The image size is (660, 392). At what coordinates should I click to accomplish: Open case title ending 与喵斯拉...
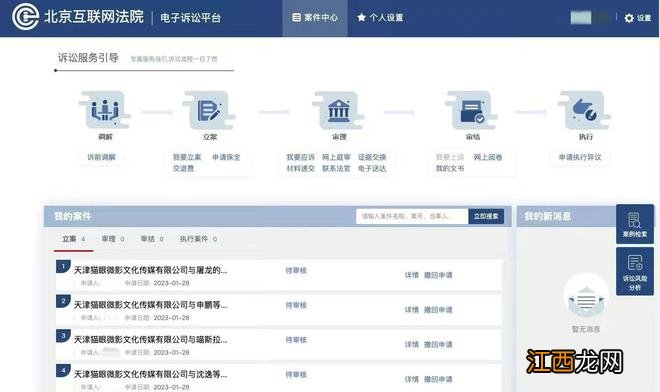pos(150,339)
